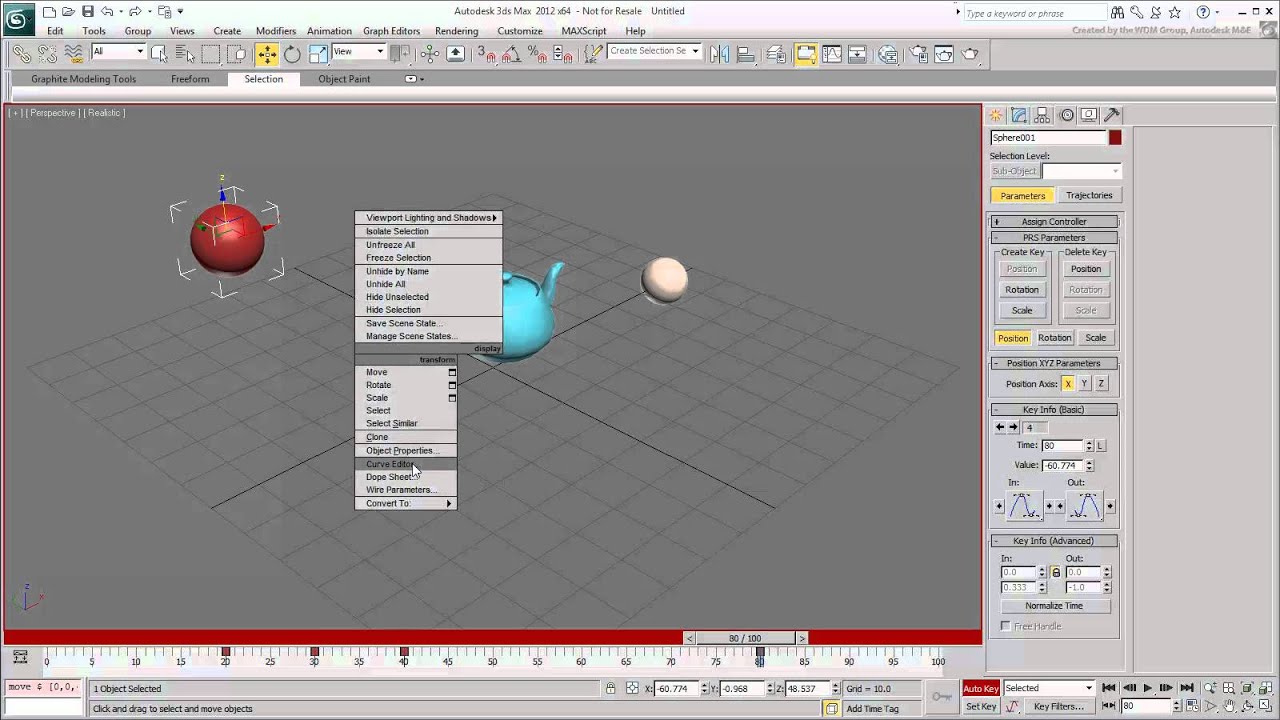The image size is (1280, 720).
Task: Activate the Select and Rotate tool
Action: click(292, 54)
